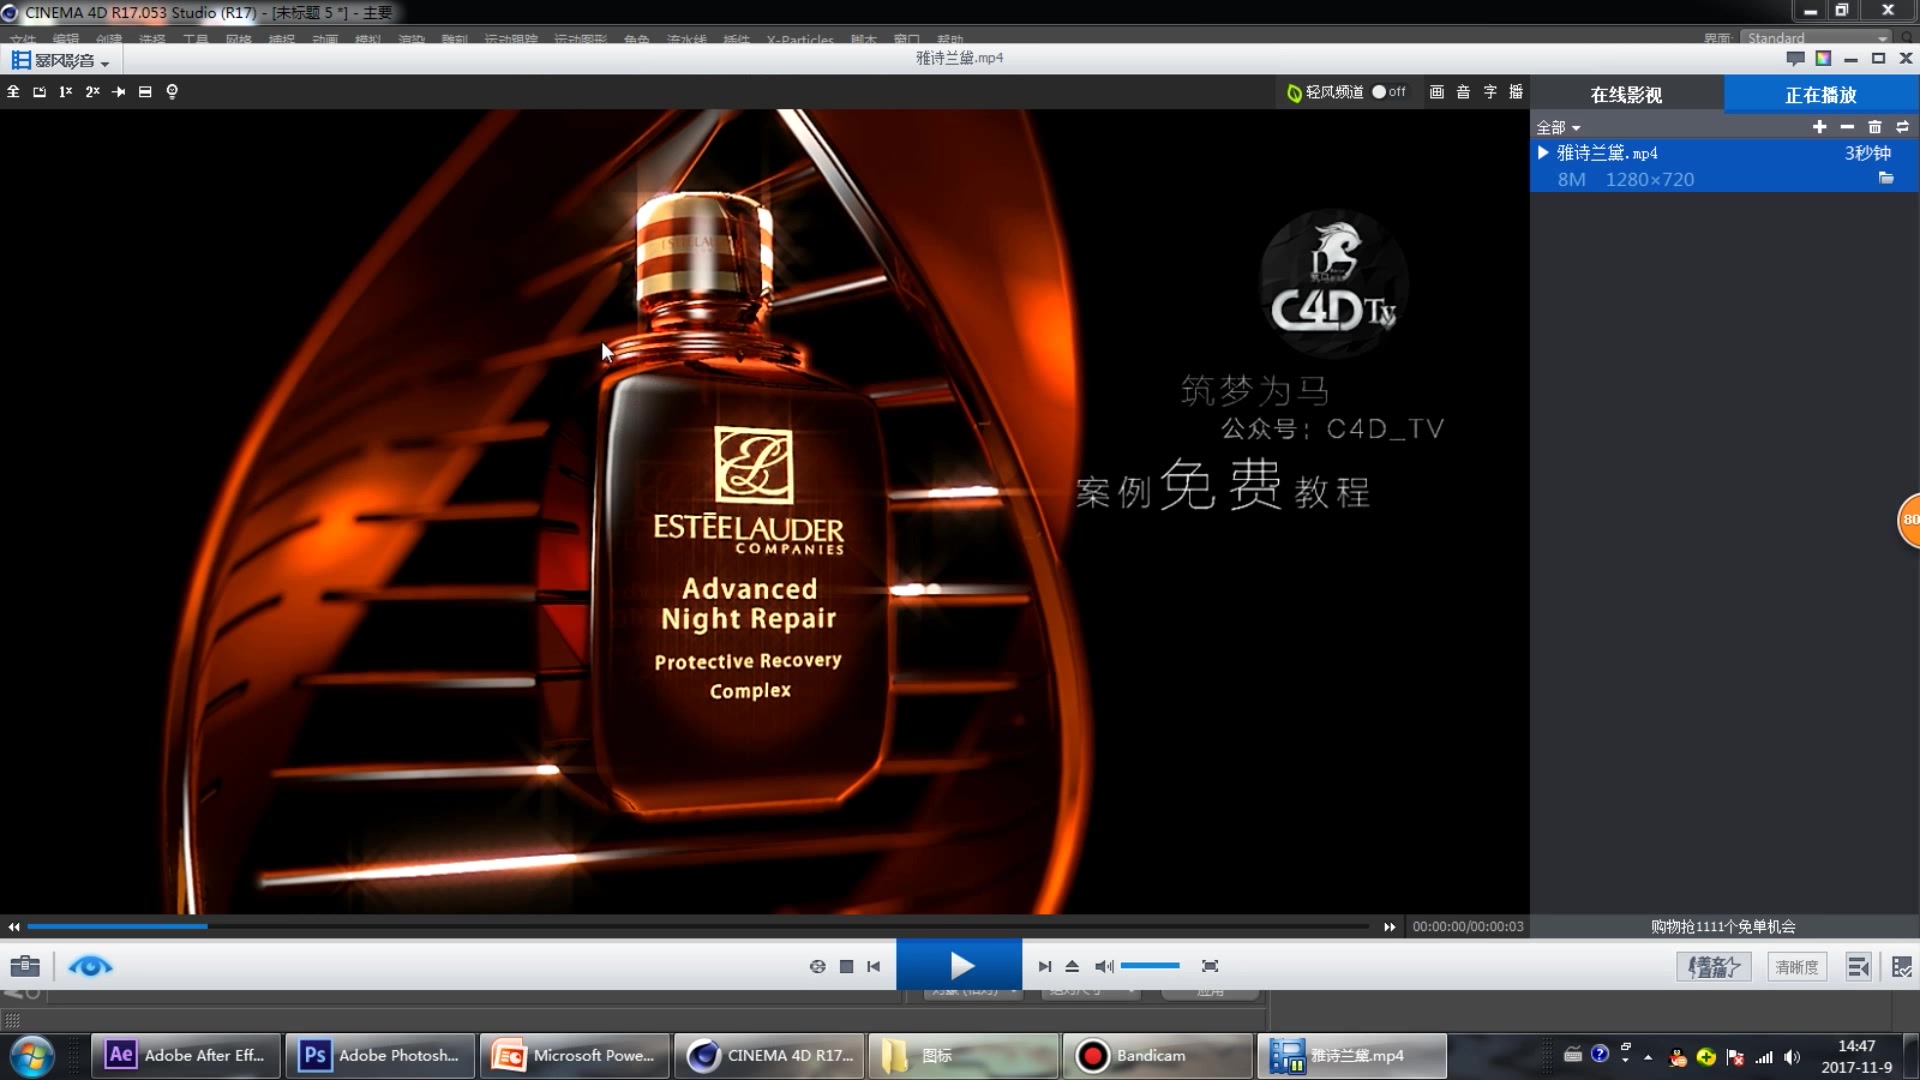
Task: Click the 雅诗兰黛.mp4 taskbar item
Action: click(x=1352, y=1056)
